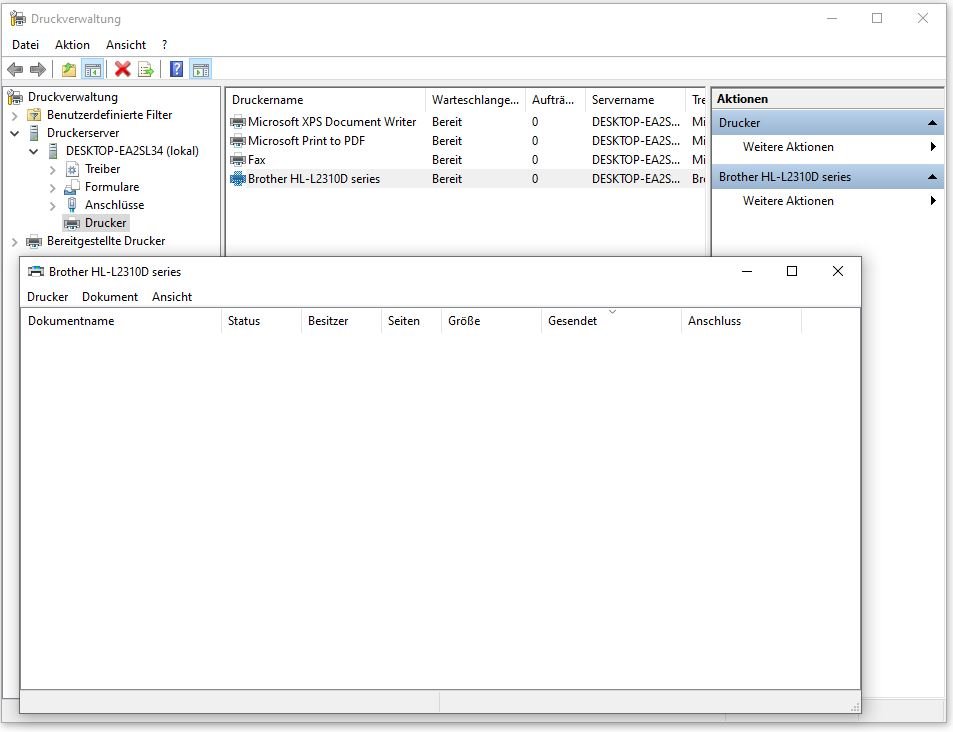Minimize the Brother HL-L2310D series queue window
Viewport: 953px width, 732px height.
tap(747, 271)
